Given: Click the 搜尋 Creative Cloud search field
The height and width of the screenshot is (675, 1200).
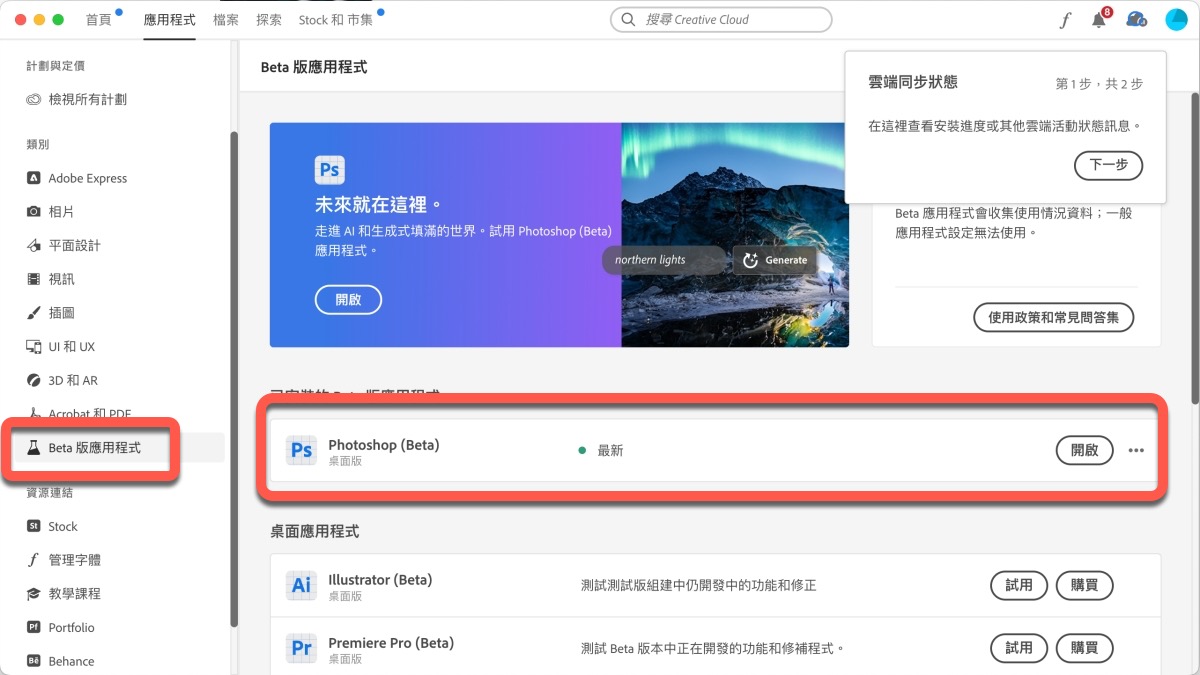Looking at the screenshot, I should tap(721, 19).
